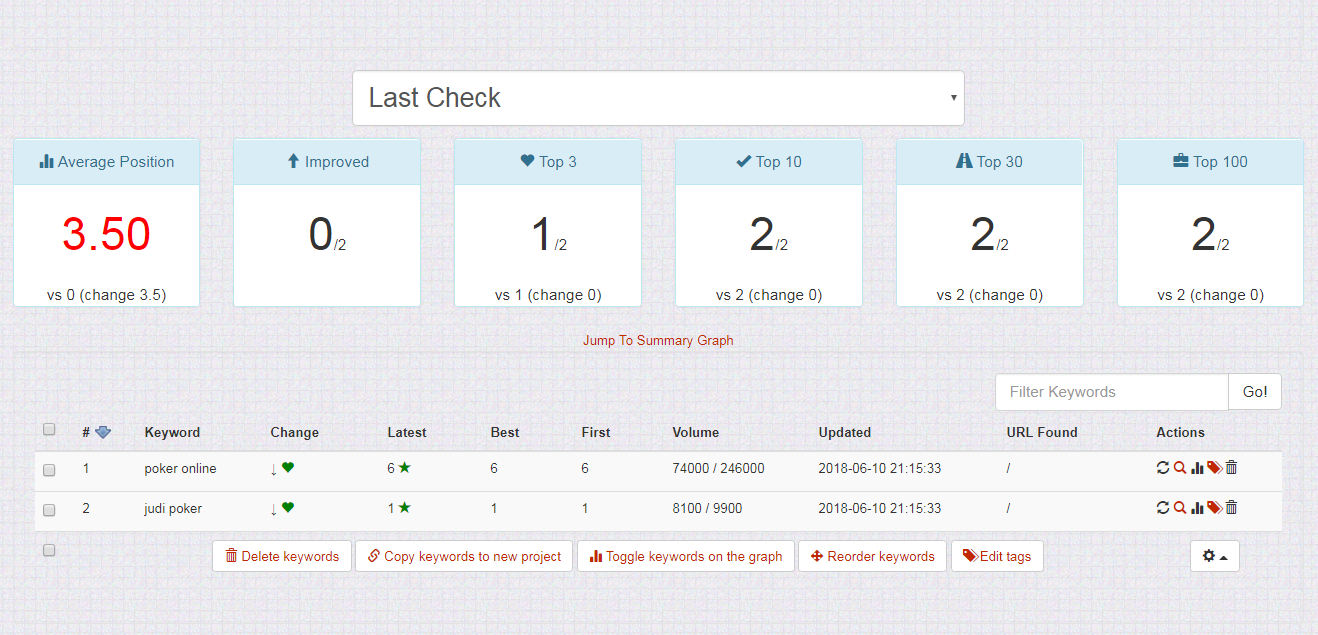Click the tag icon for poker online

(1214, 468)
